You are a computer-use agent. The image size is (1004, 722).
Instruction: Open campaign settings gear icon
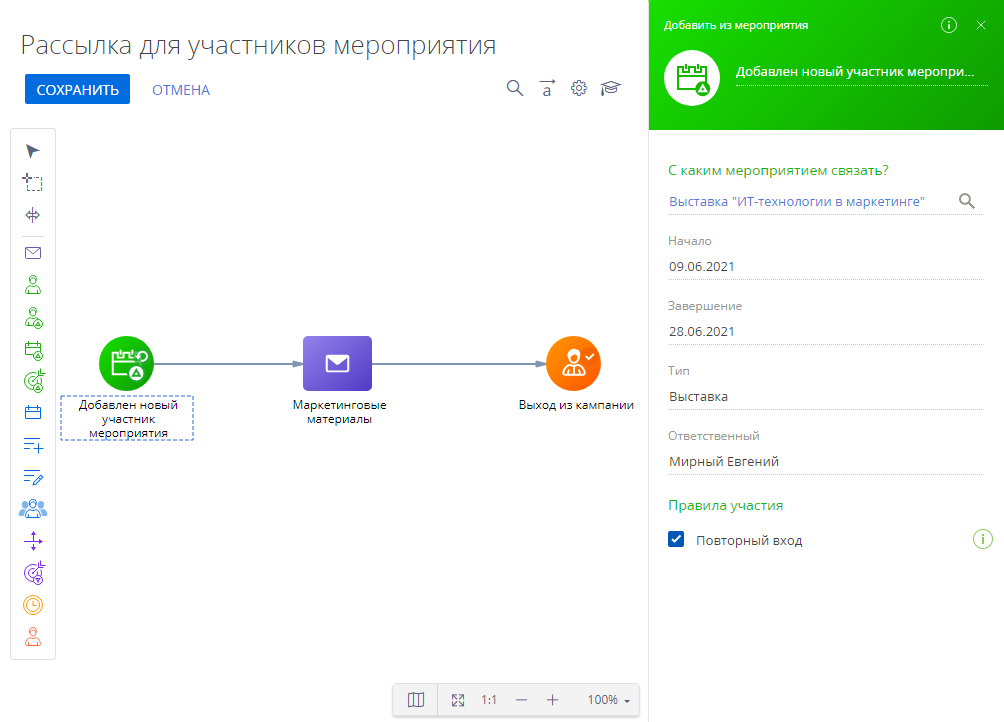point(579,88)
